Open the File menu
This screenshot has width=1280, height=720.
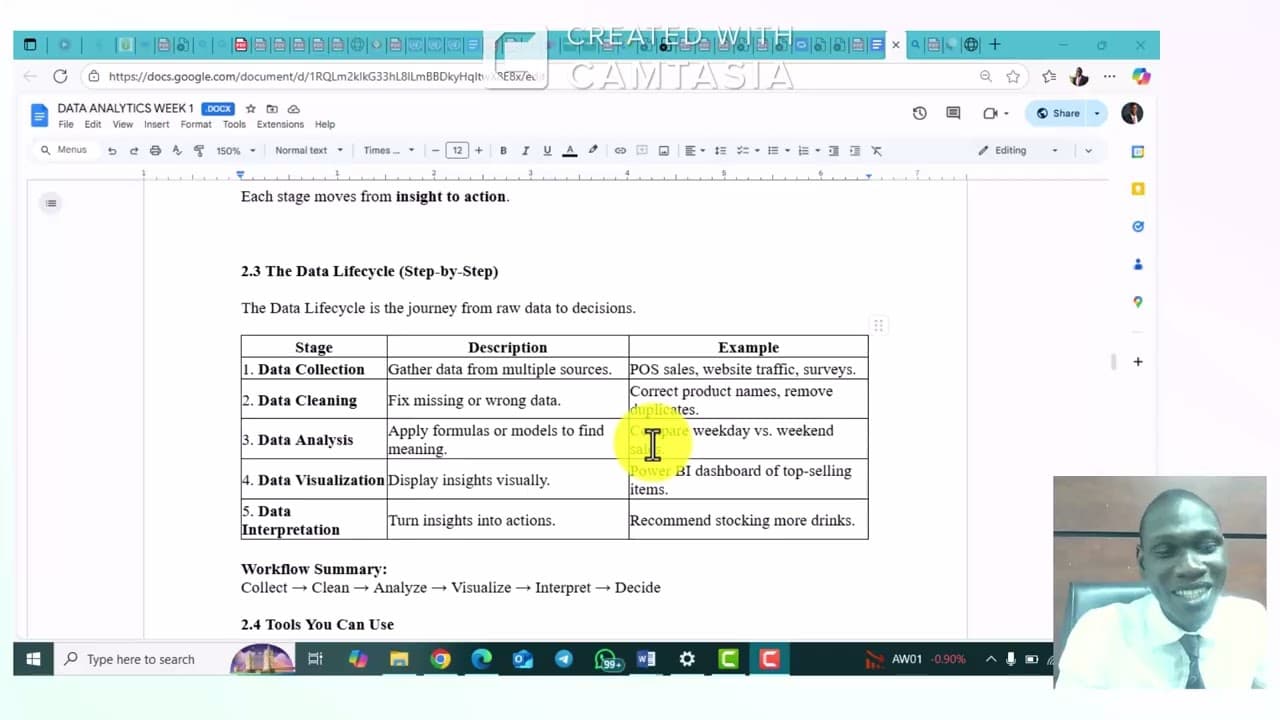(66, 125)
